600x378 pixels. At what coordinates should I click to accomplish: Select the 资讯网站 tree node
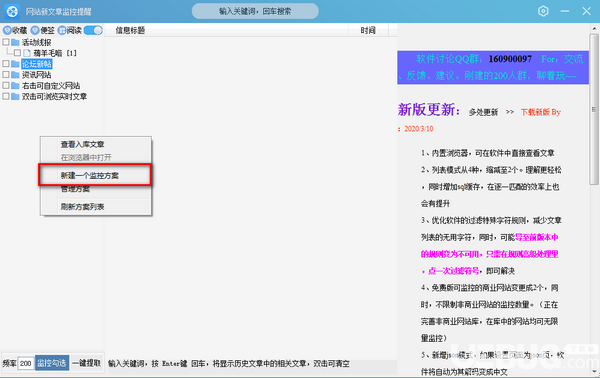coord(36,75)
